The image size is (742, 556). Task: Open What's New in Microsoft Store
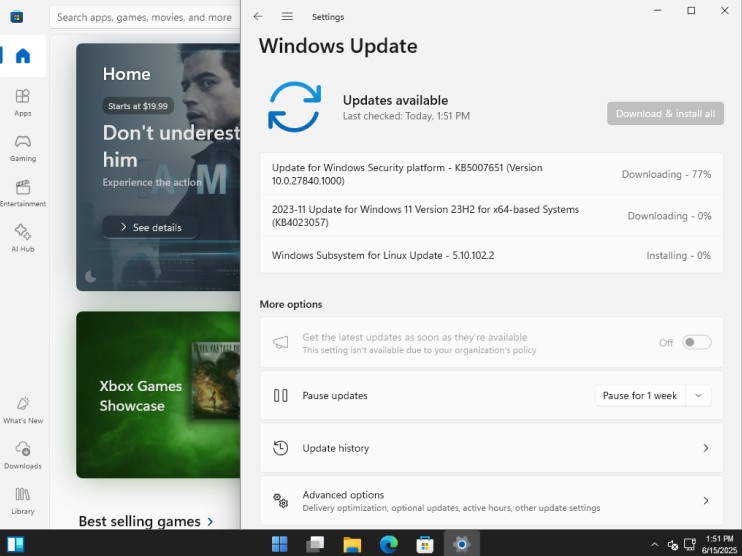tap(23, 410)
